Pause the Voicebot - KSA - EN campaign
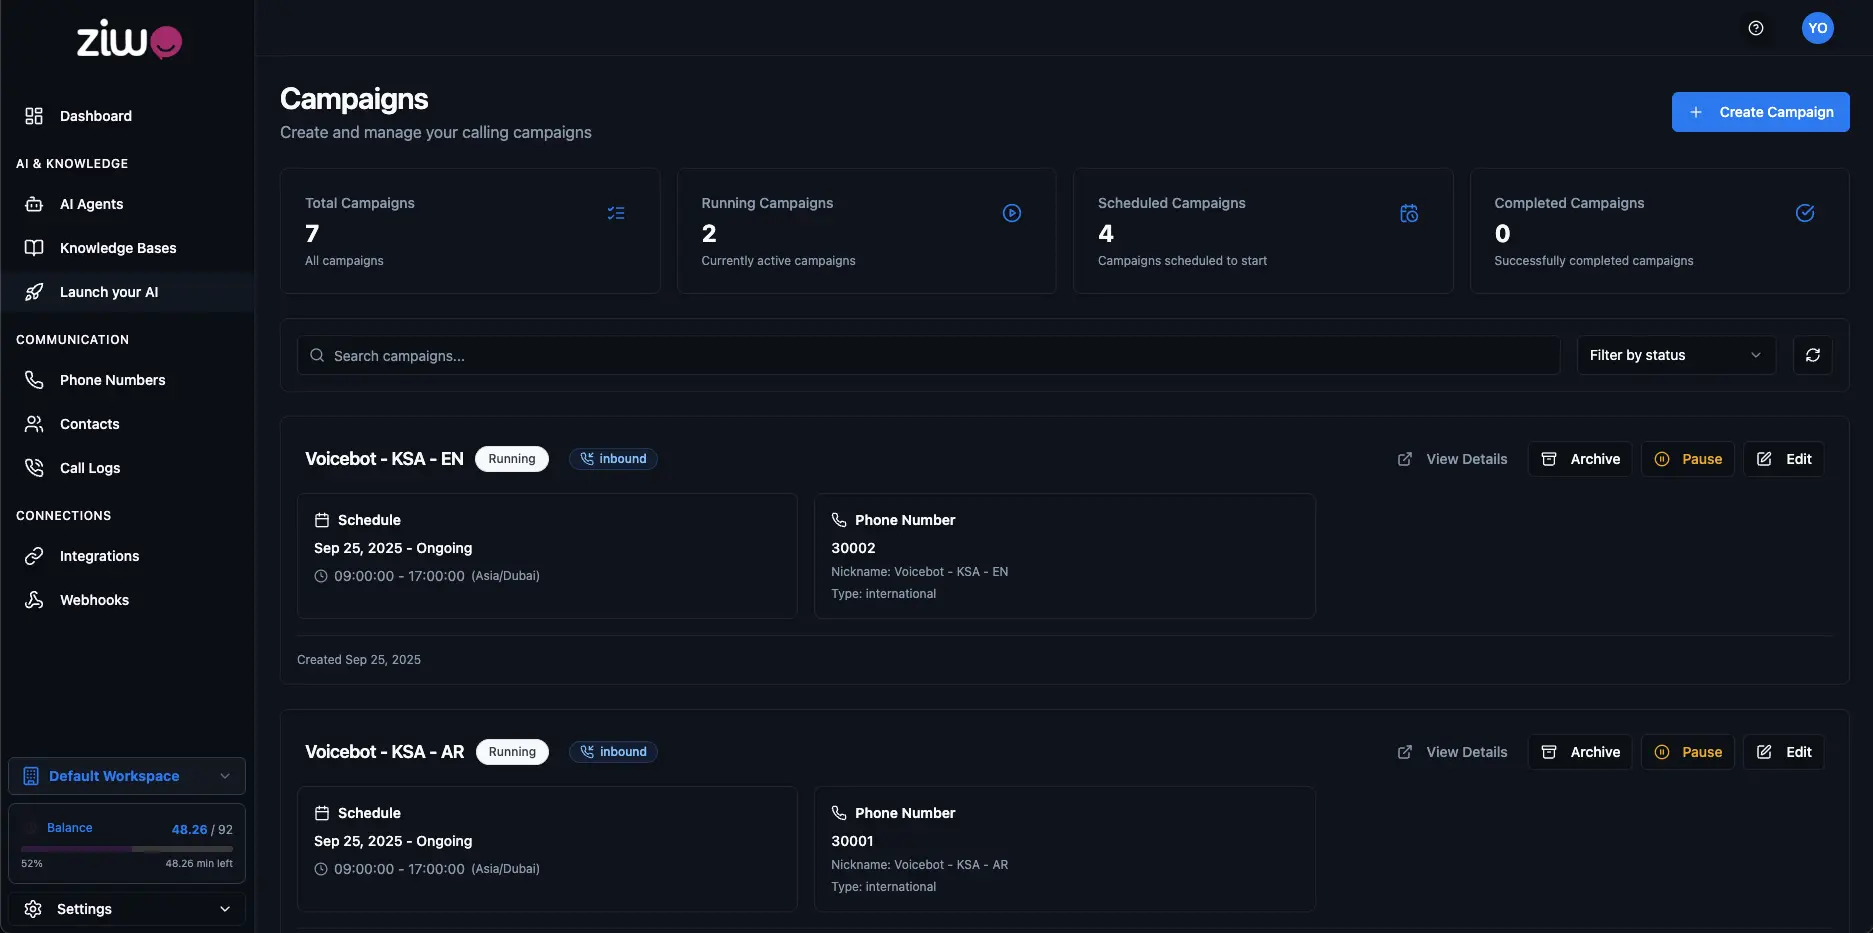This screenshot has width=1873, height=933. (1687, 459)
